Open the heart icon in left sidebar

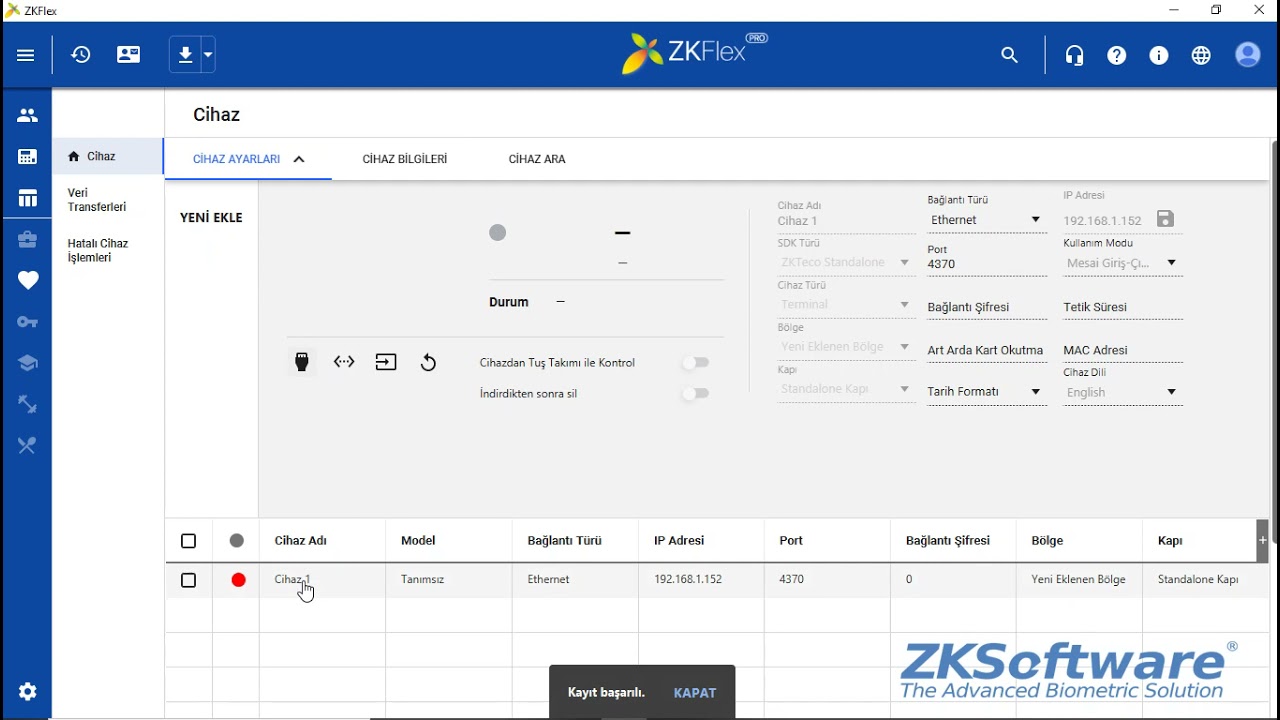[x=27, y=280]
